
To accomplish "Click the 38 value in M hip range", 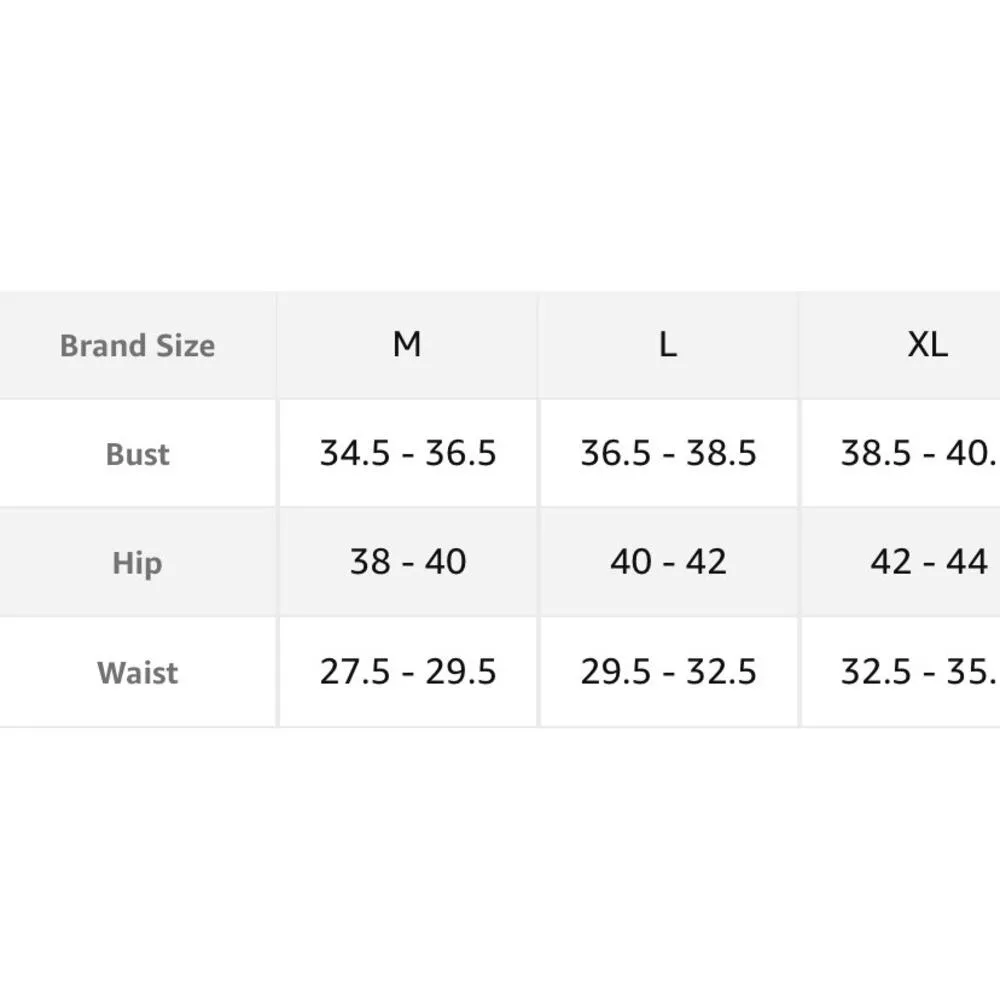I will point(370,562).
